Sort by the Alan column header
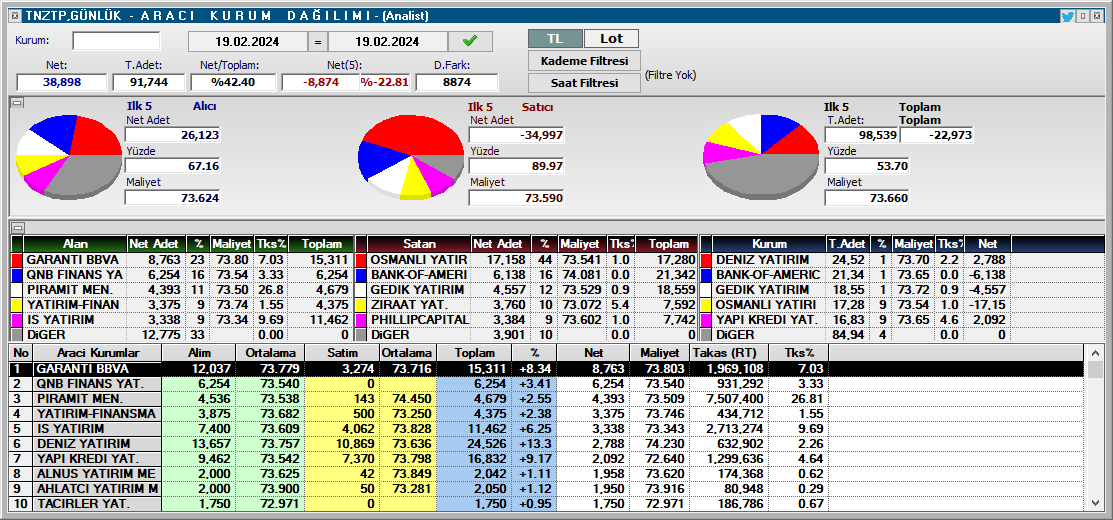This screenshot has width=1113, height=520. coord(75,244)
